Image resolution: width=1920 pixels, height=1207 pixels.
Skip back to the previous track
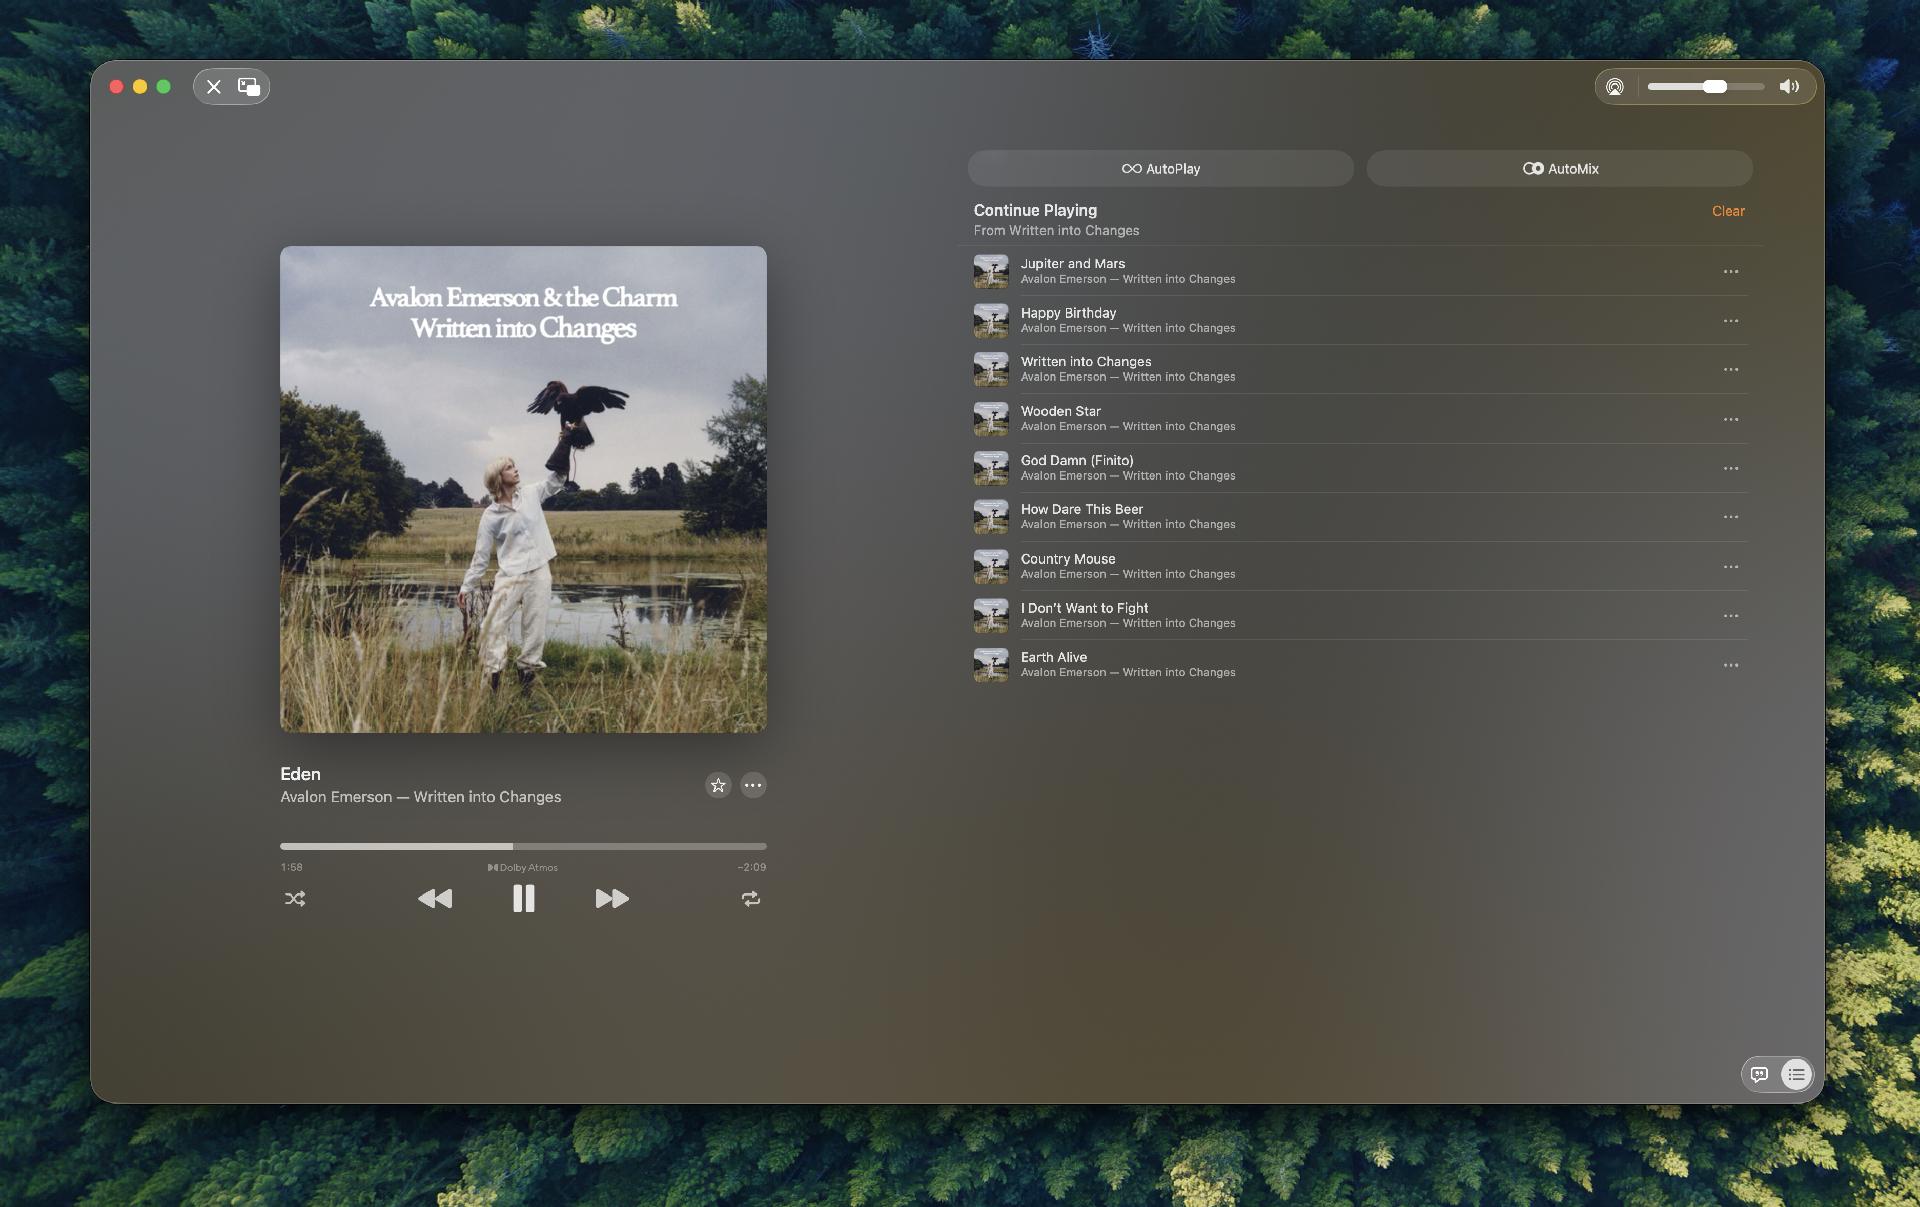(435, 899)
